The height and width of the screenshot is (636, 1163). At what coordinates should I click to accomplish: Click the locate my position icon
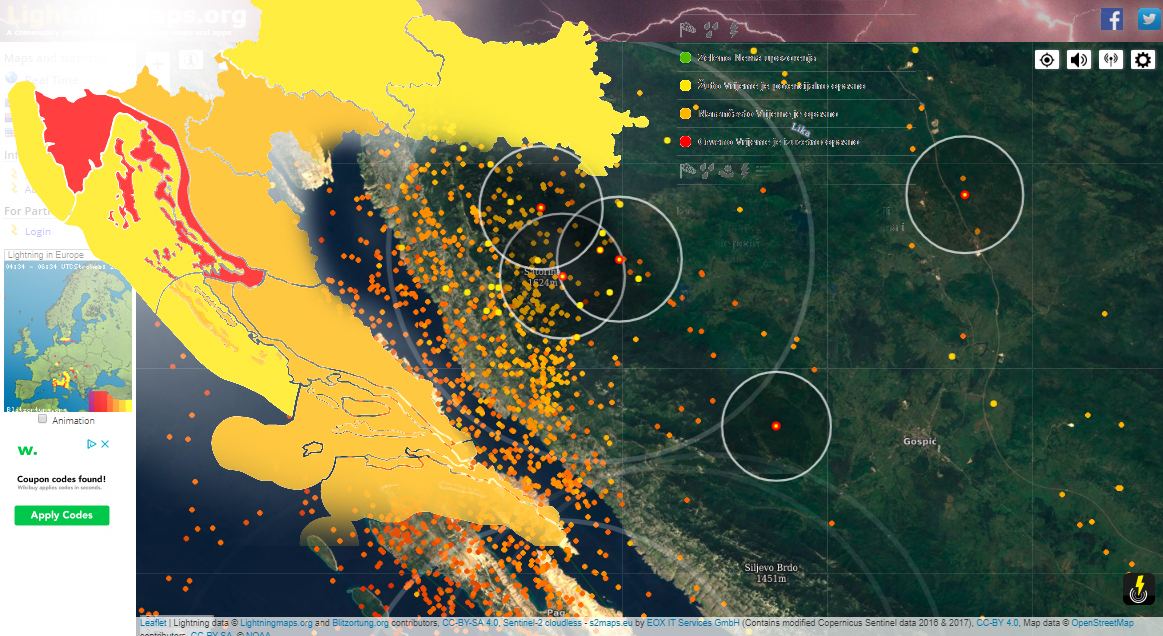coord(1046,60)
